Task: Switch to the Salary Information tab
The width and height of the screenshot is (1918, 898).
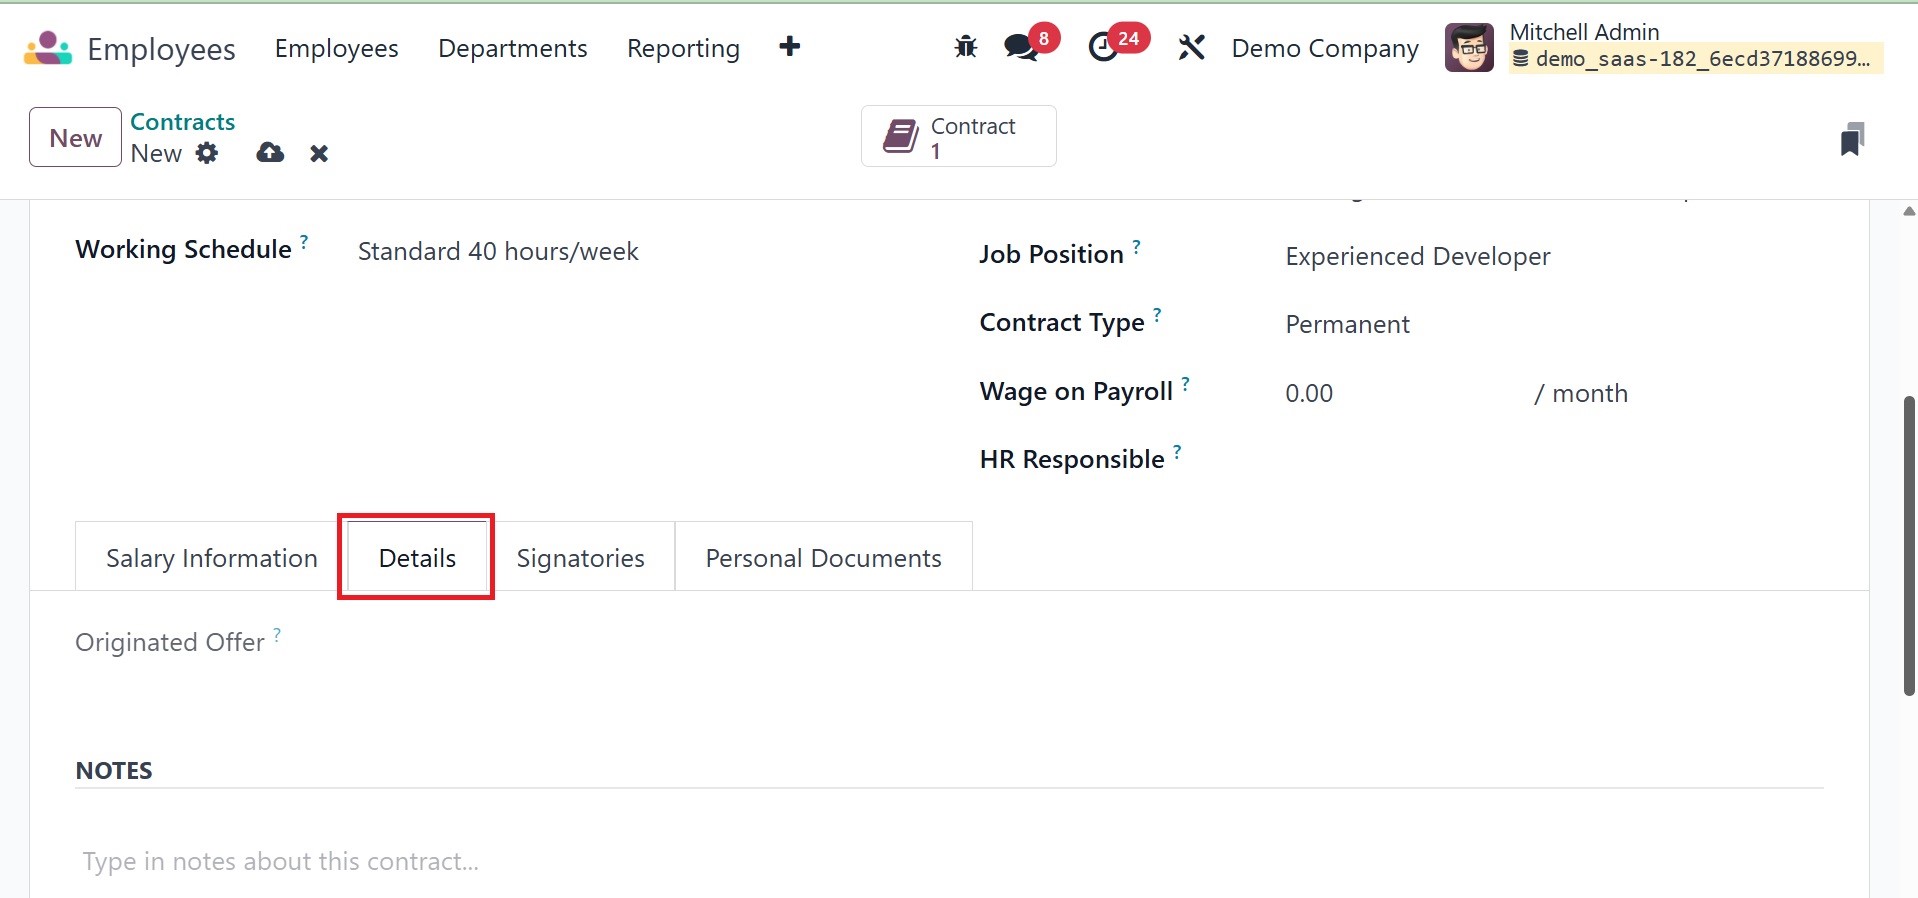Action: coord(211,558)
